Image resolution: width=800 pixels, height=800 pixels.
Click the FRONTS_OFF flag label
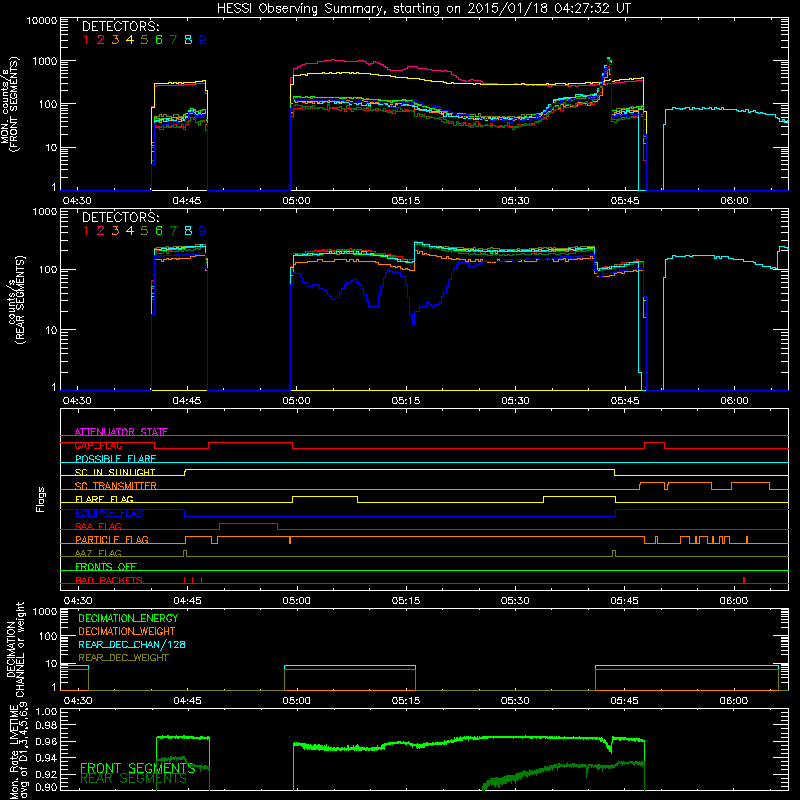coord(106,566)
